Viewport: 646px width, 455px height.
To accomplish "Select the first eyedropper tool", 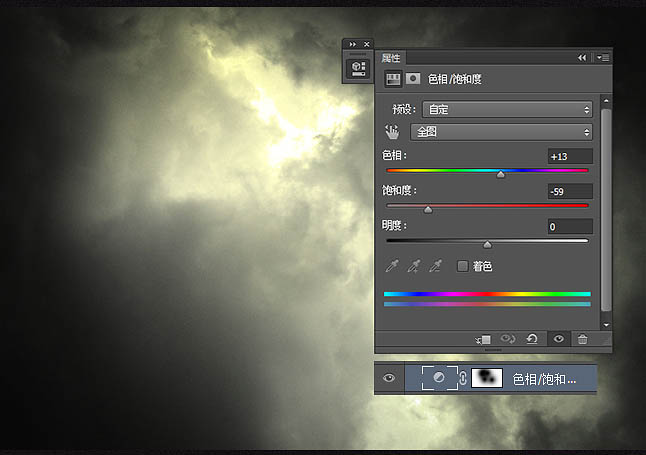I will coord(391,266).
